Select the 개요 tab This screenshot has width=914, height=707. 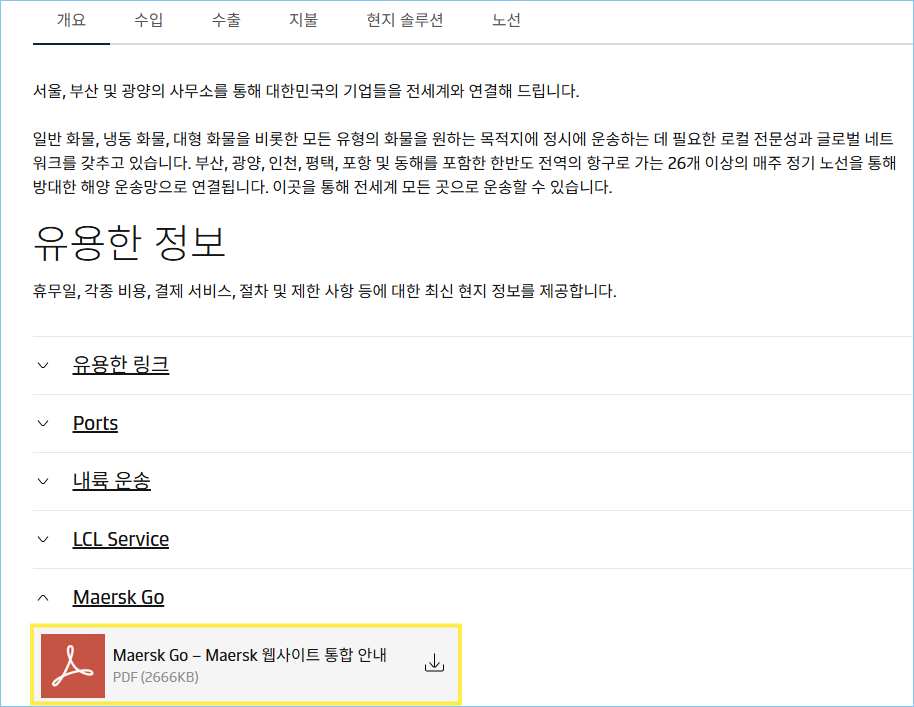[x=71, y=20]
